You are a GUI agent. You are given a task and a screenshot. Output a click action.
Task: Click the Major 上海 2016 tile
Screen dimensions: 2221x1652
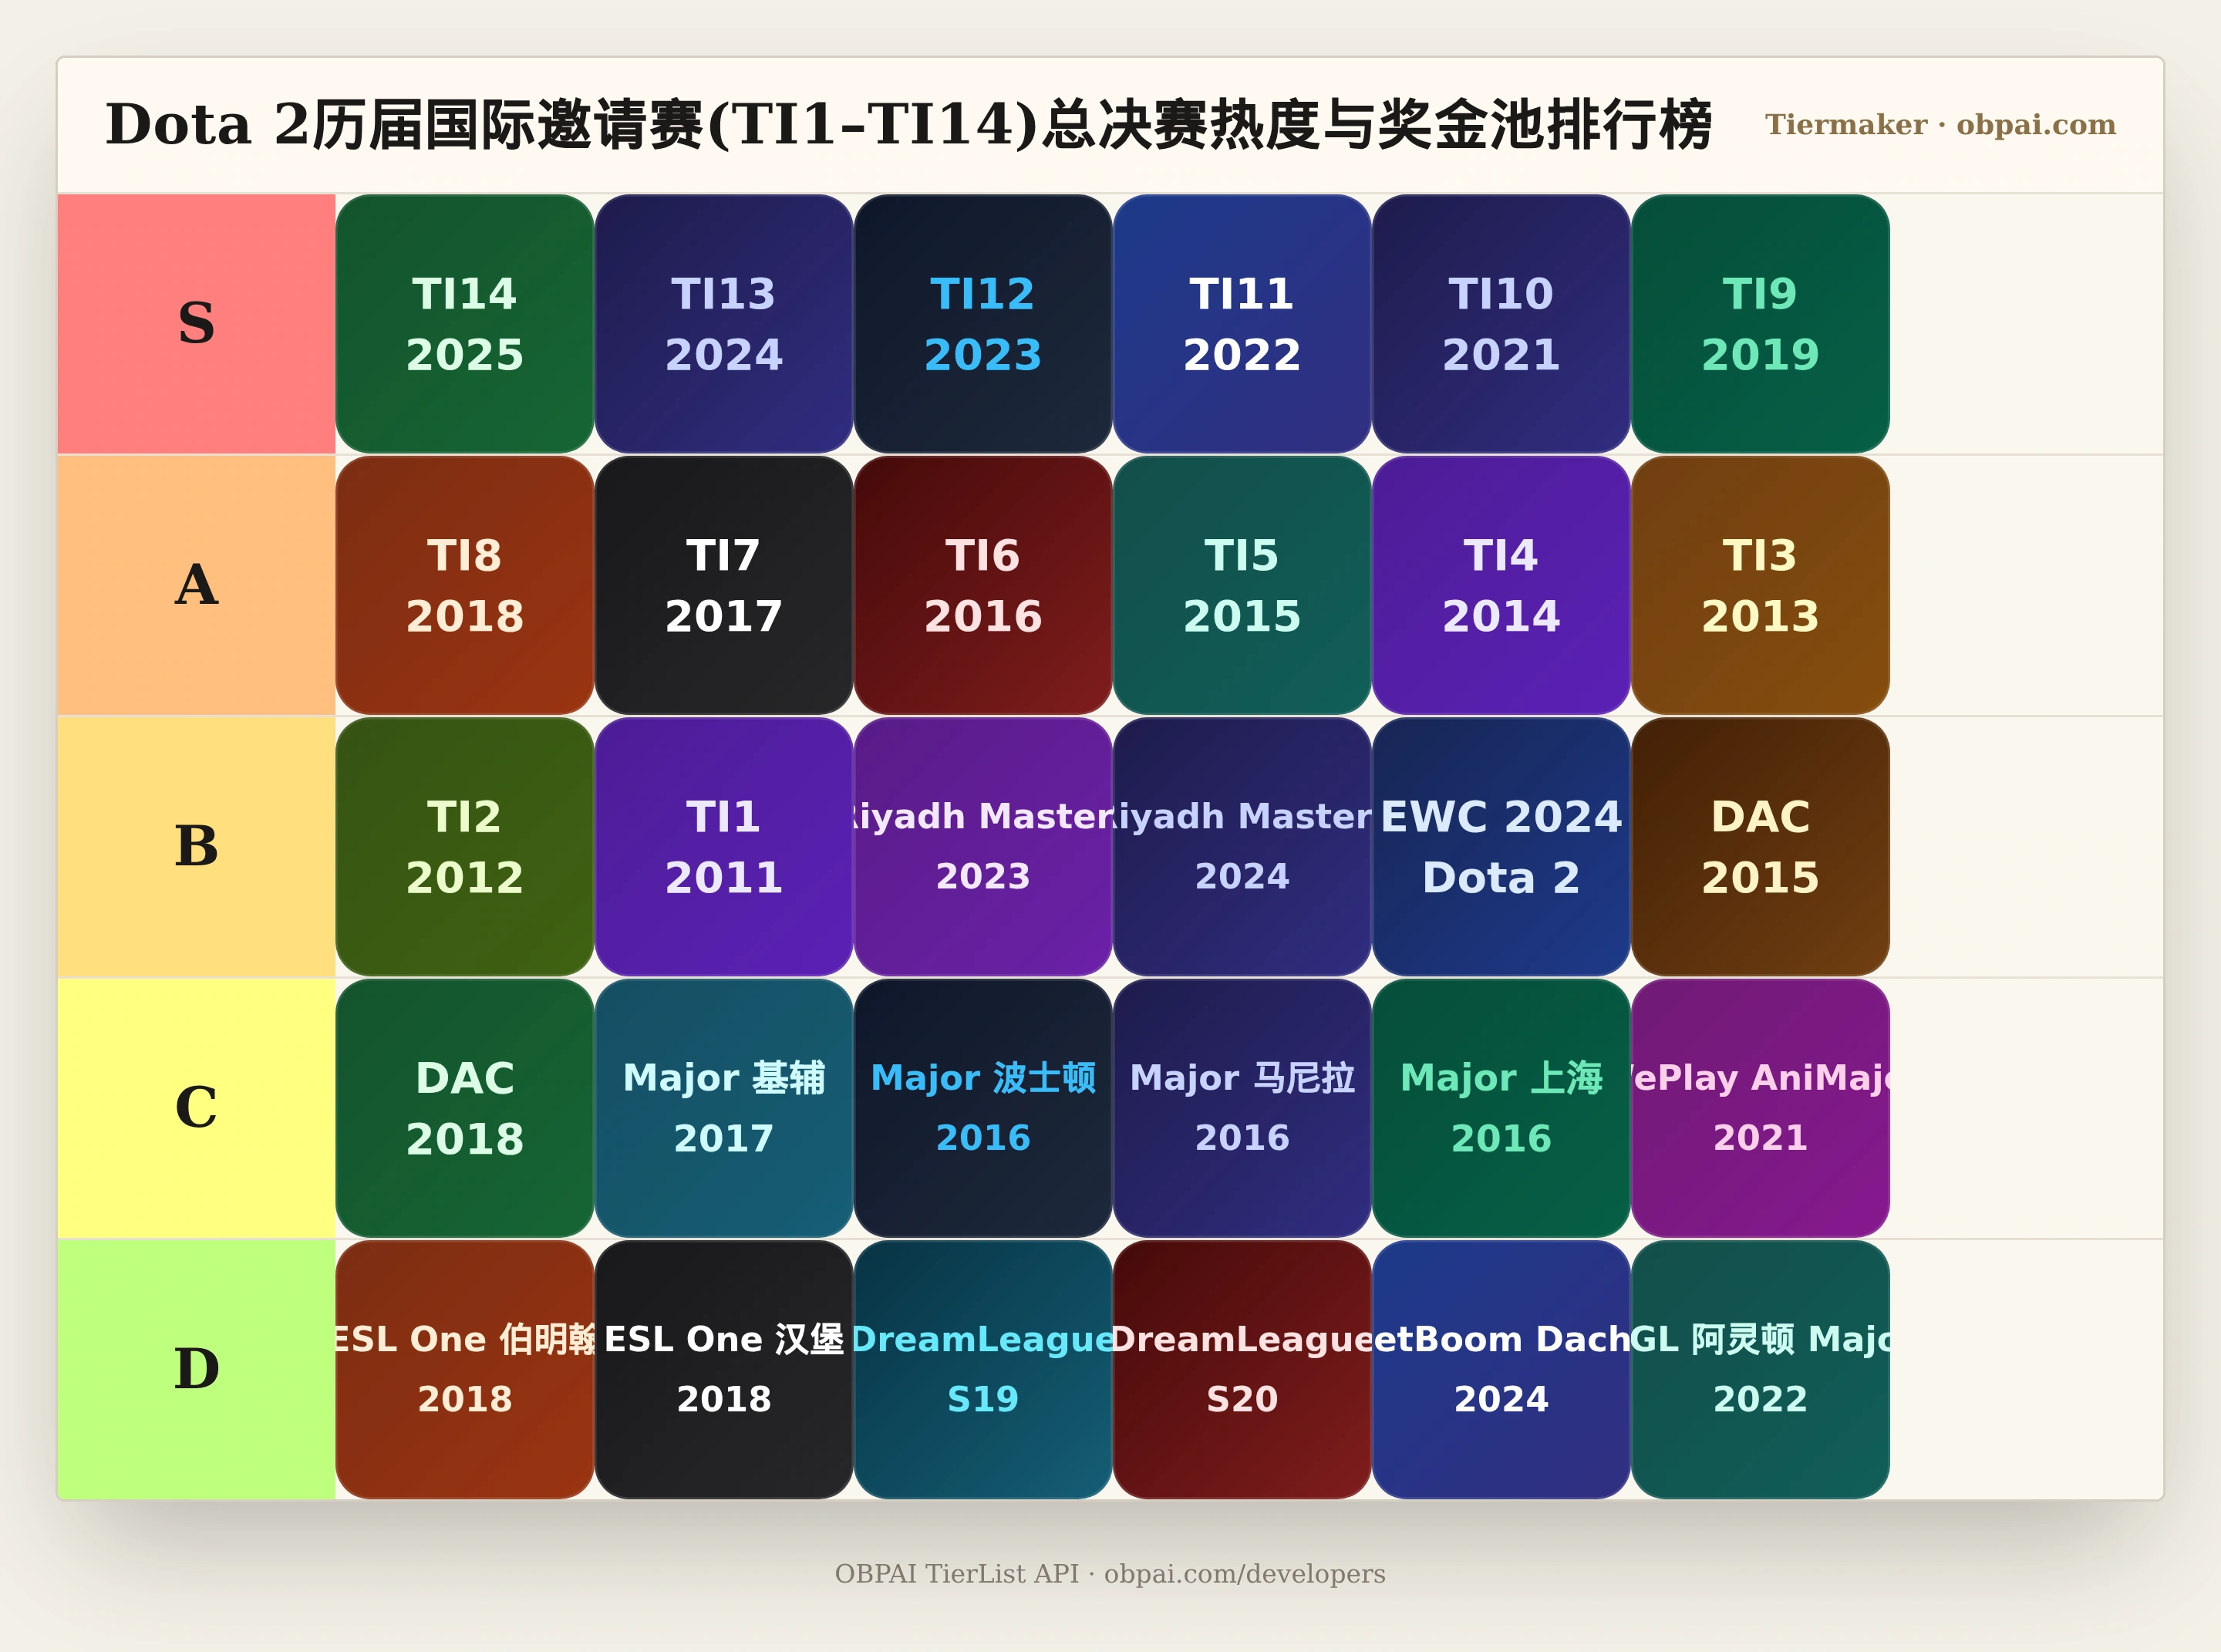pyautogui.click(x=1501, y=1108)
